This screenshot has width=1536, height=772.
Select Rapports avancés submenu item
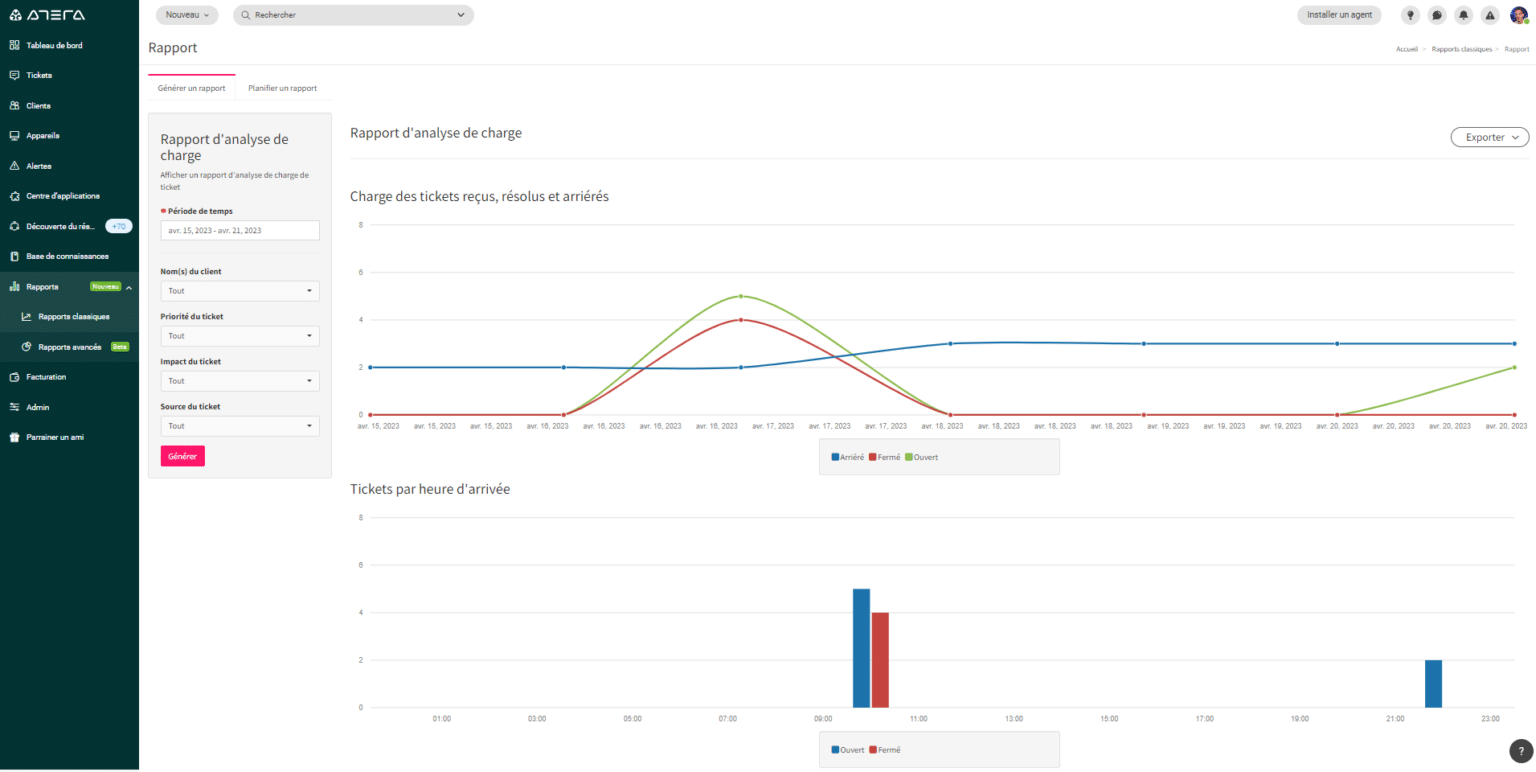(x=69, y=347)
